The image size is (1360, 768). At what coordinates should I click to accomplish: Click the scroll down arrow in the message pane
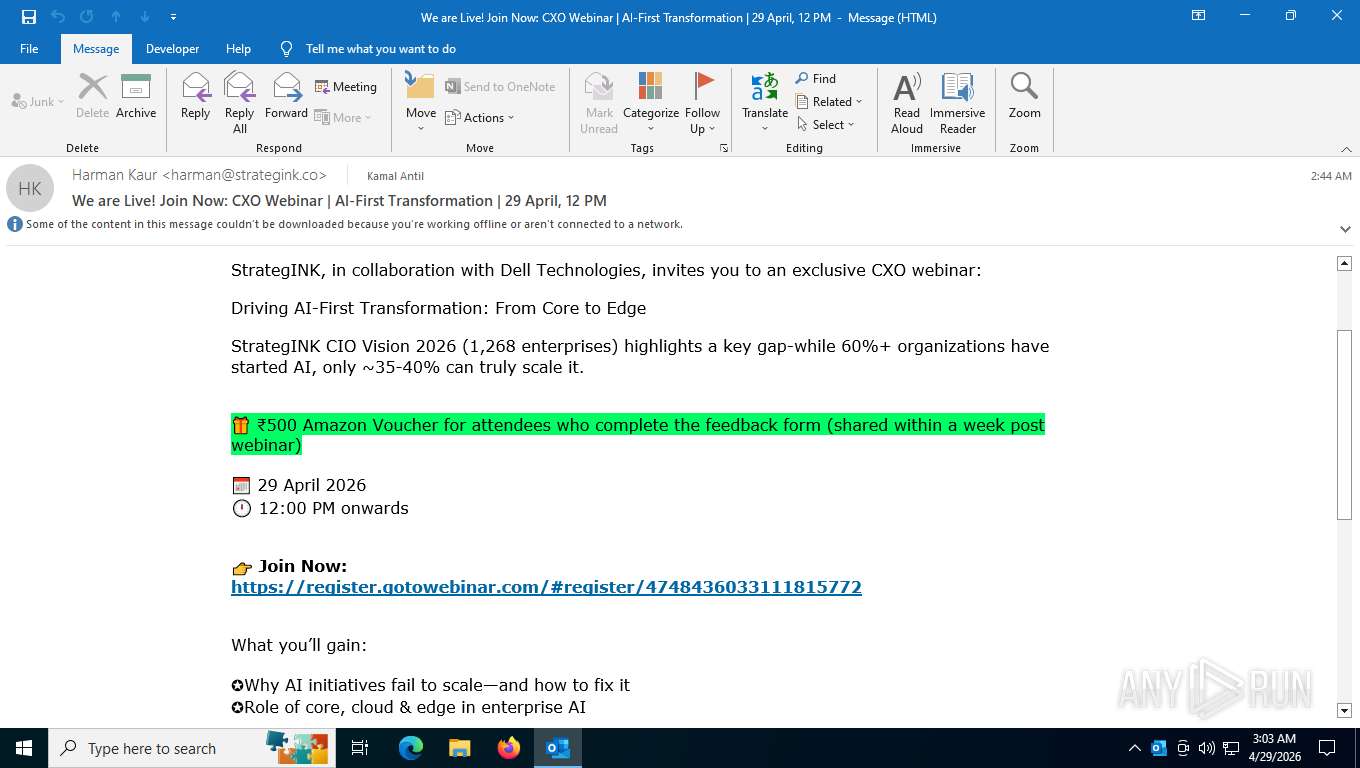(1344, 710)
